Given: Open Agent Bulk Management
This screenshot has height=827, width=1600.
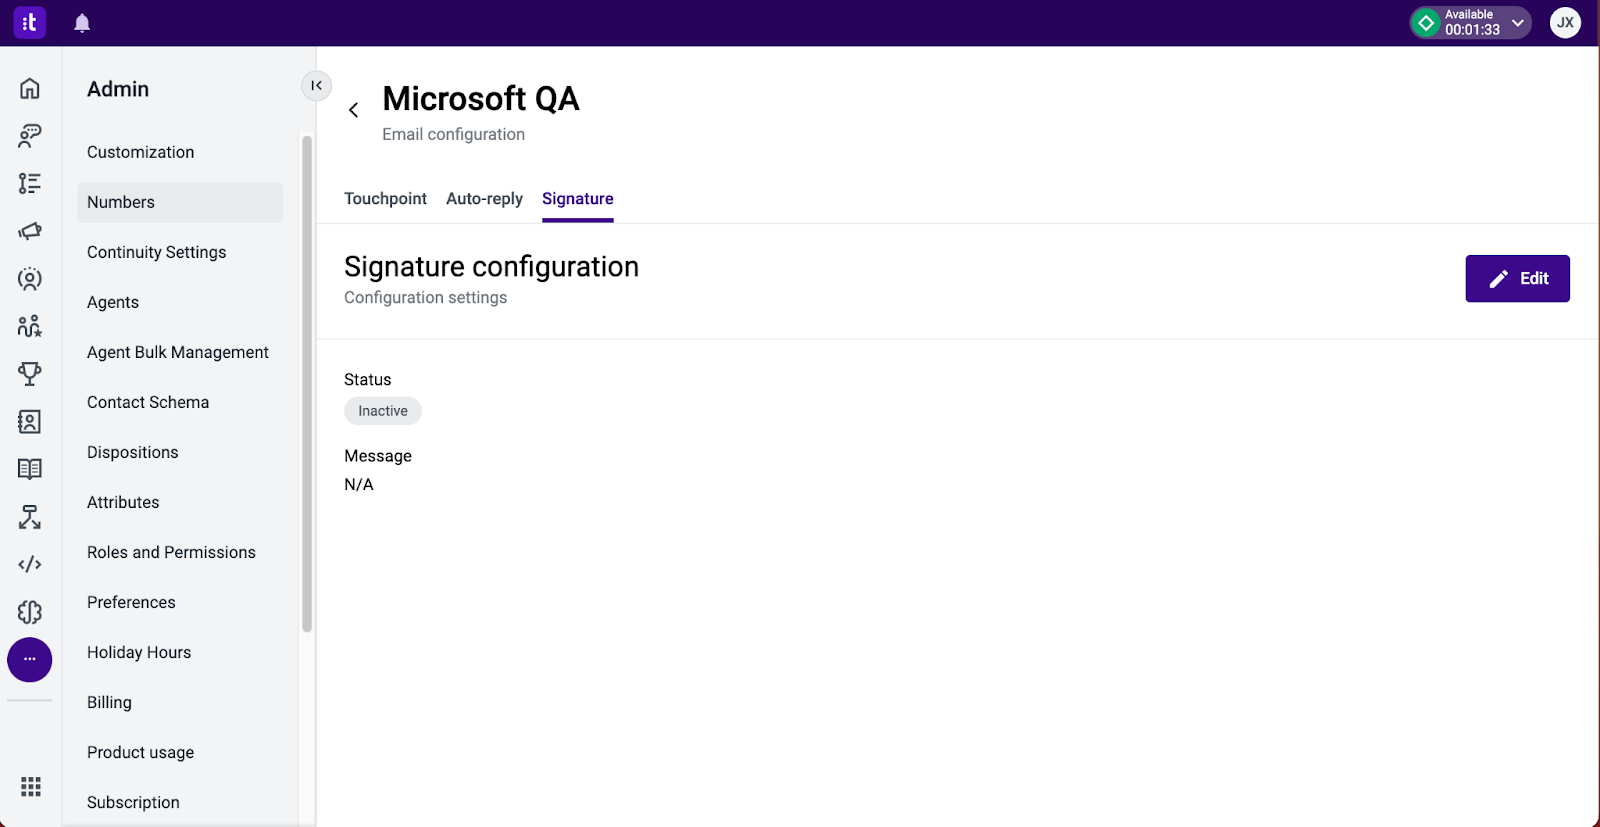Looking at the screenshot, I should (x=180, y=352).
